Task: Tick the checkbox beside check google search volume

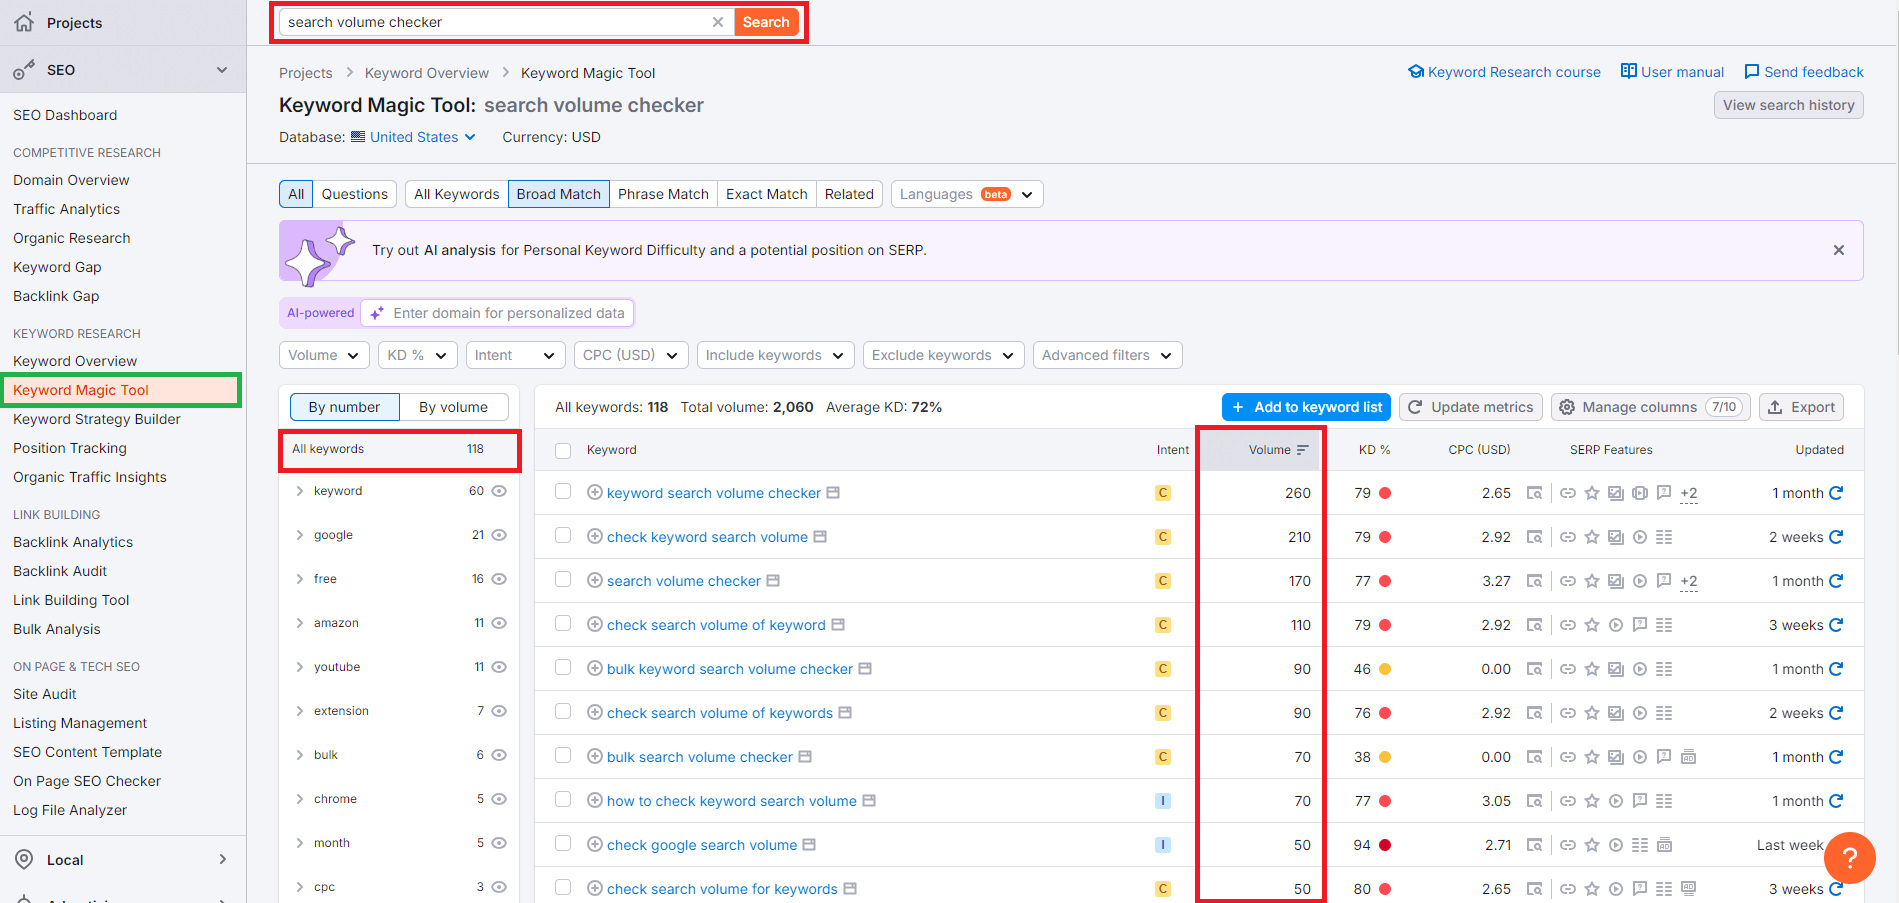Action: [563, 845]
